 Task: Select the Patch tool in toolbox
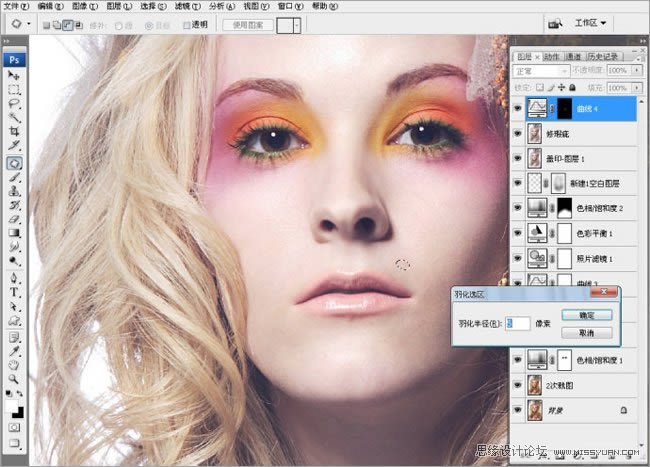[x=15, y=162]
